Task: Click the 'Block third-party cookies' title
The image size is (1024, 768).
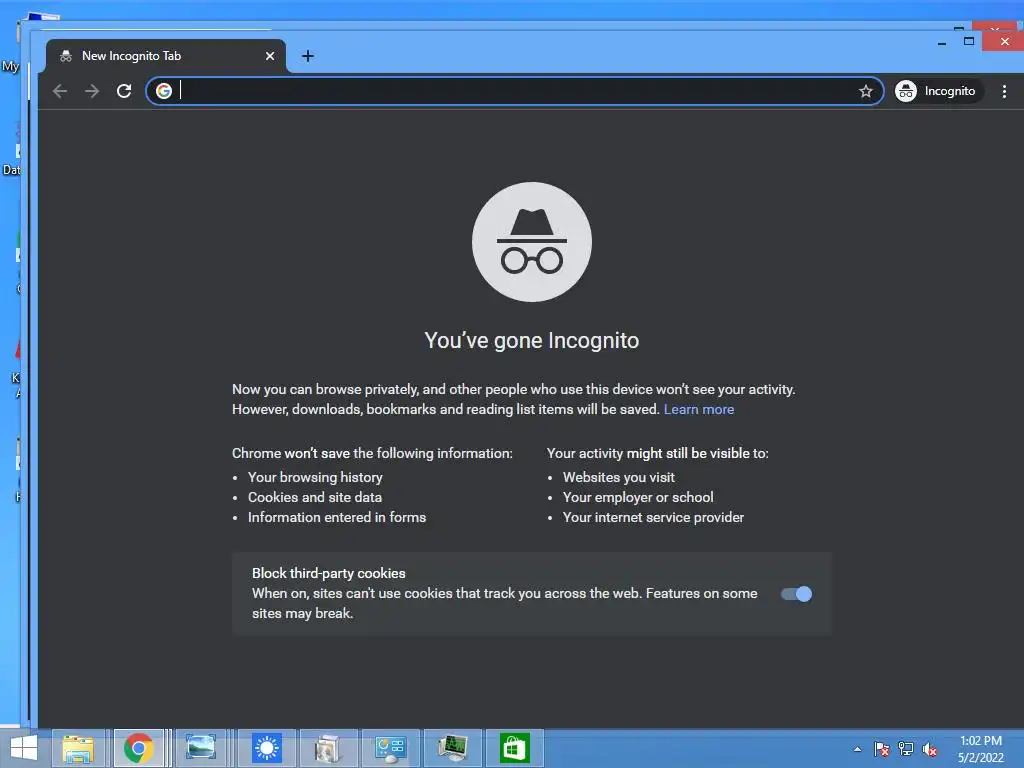Action: pos(328,573)
